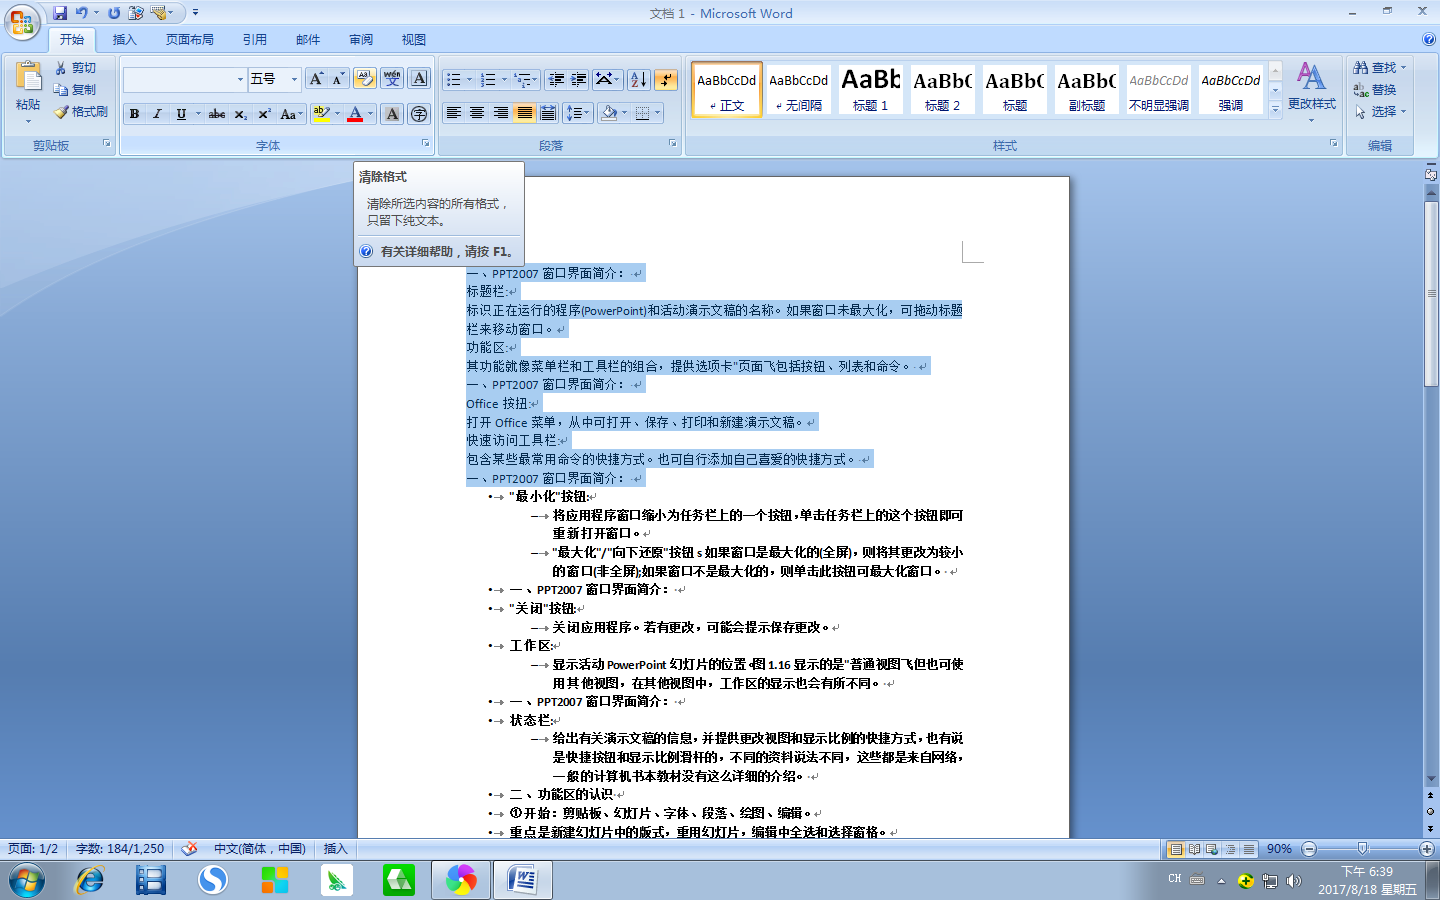Click the Replace (替换) command
The height and width of the screenshot is (900, 1440).
coord(1376,90)
